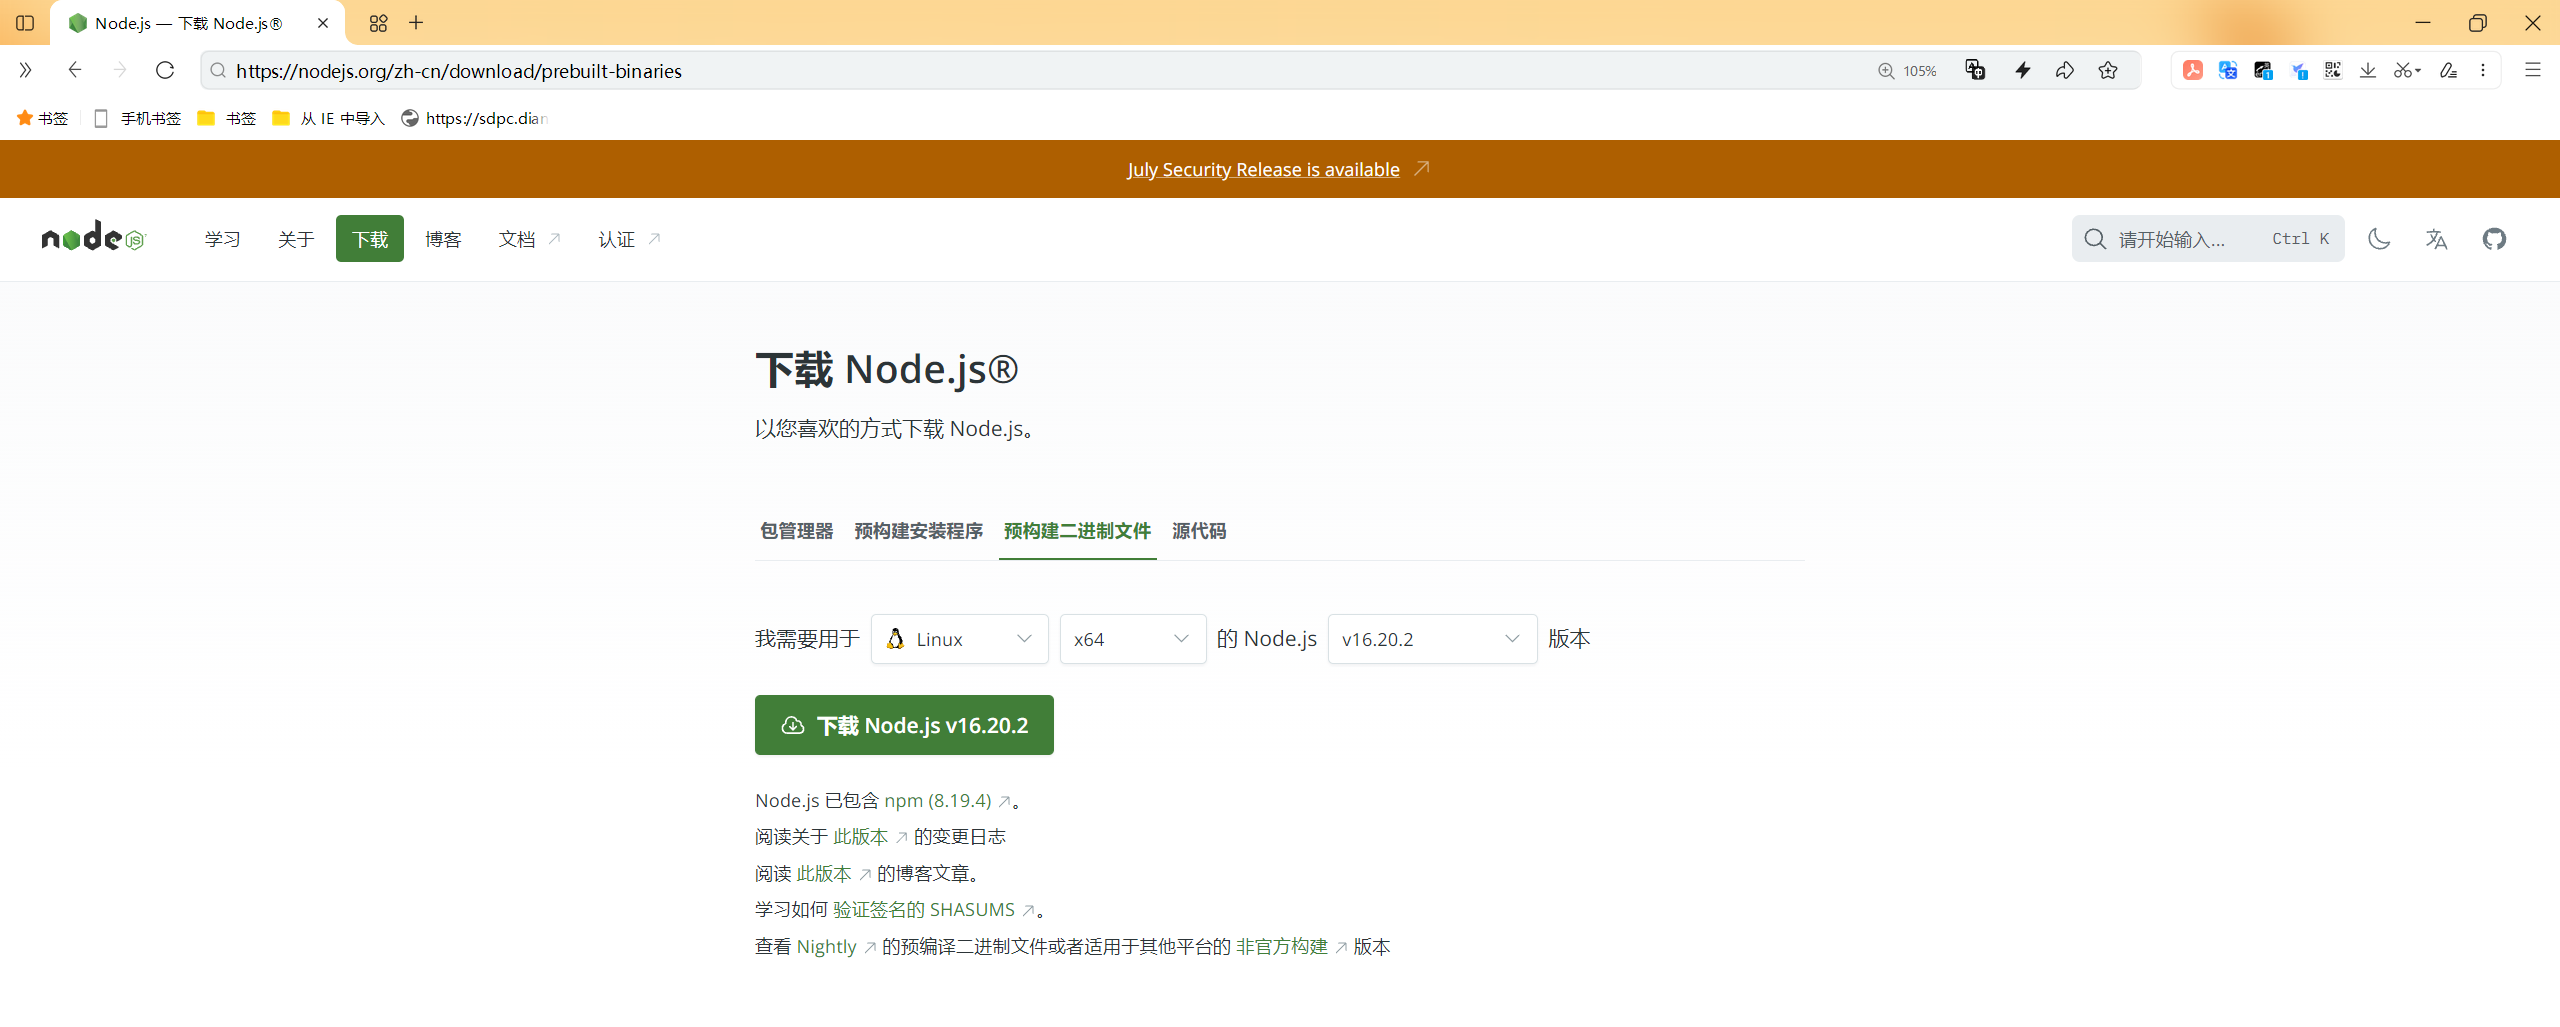Open the 书签 folder in bookmarks bar
Image resolution: width=2560 pixels, height=1027 pixels.
point(227,118)
